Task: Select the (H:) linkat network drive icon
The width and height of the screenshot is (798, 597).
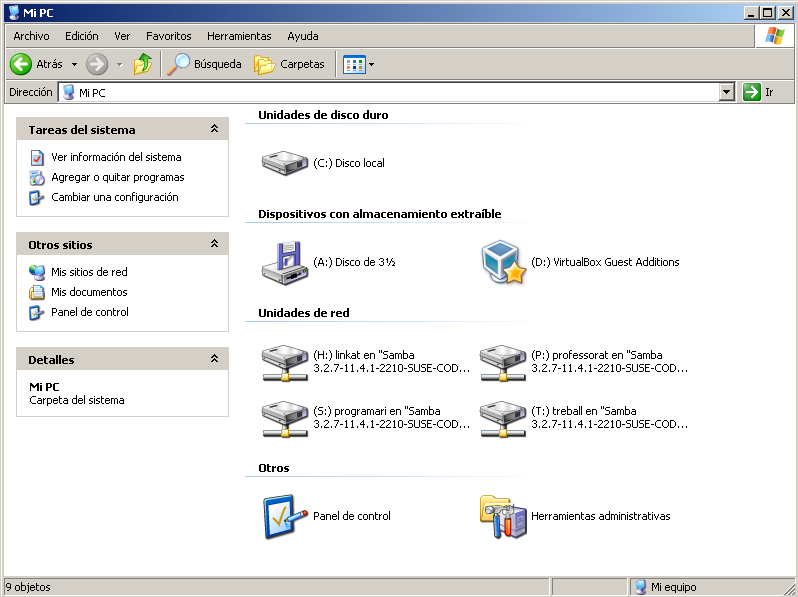Action: [285, 361]
